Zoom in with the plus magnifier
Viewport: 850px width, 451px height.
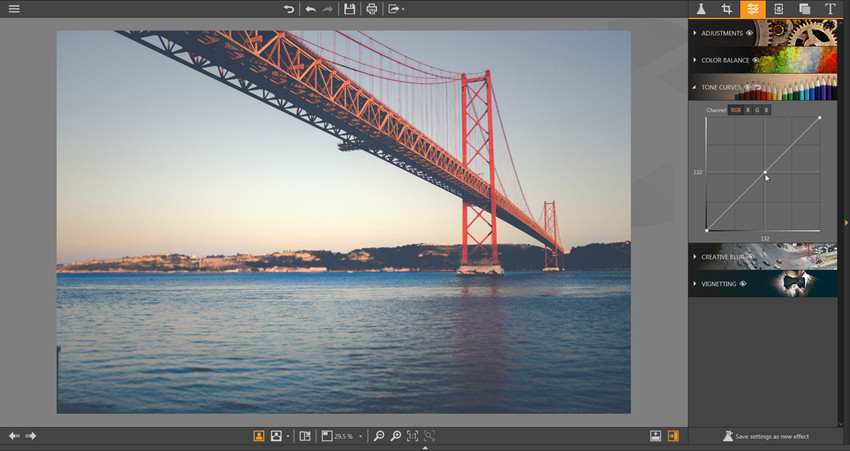pyautogui.click(x=396, y=436)
